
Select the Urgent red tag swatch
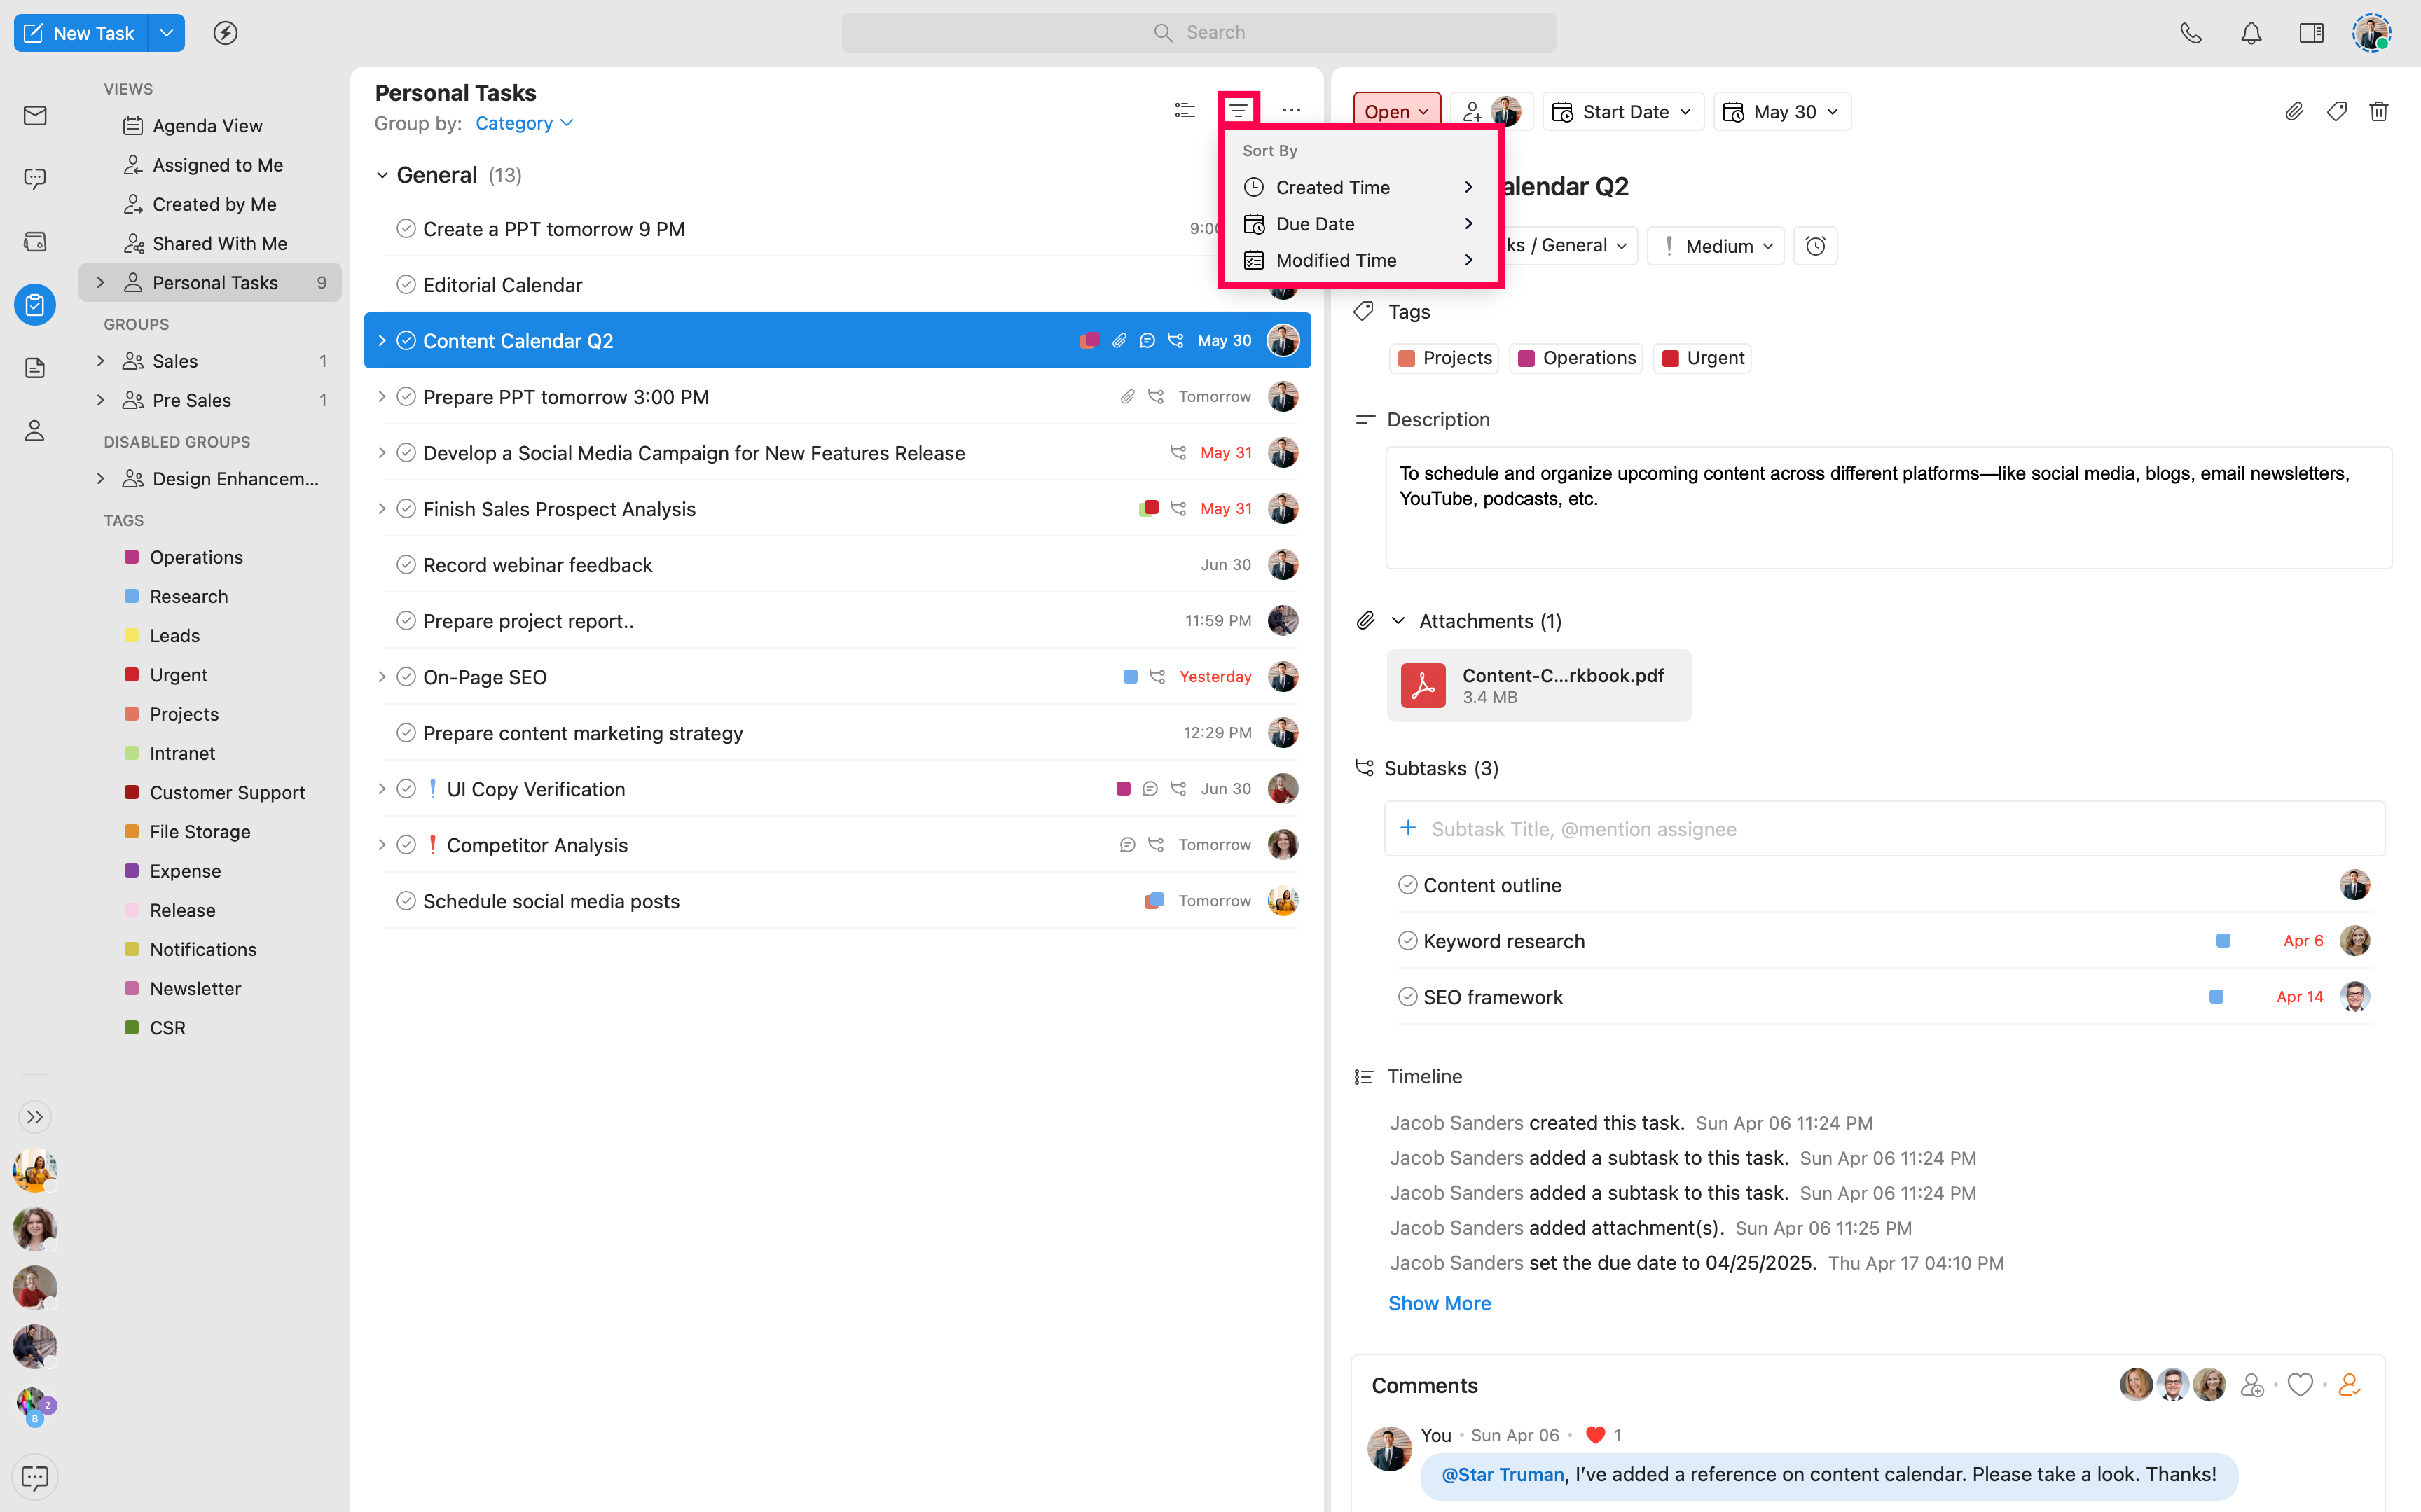(131, 675)
